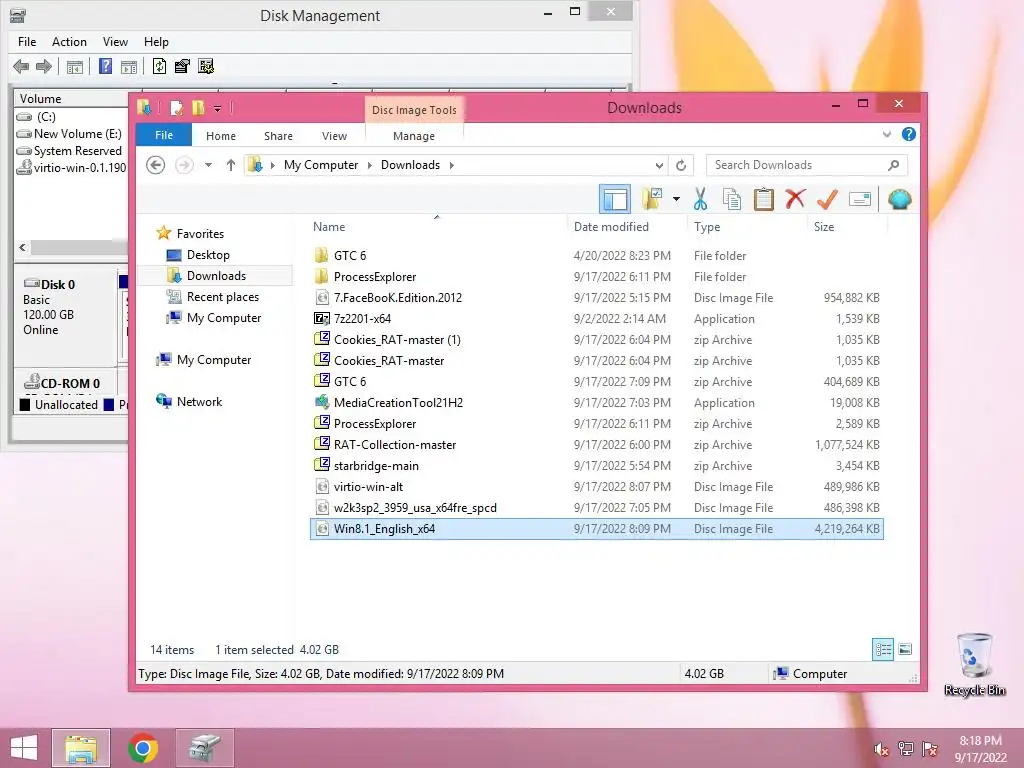Click the Copy pages icon
Screen dimensions: 1024x768
click(732, 199)
